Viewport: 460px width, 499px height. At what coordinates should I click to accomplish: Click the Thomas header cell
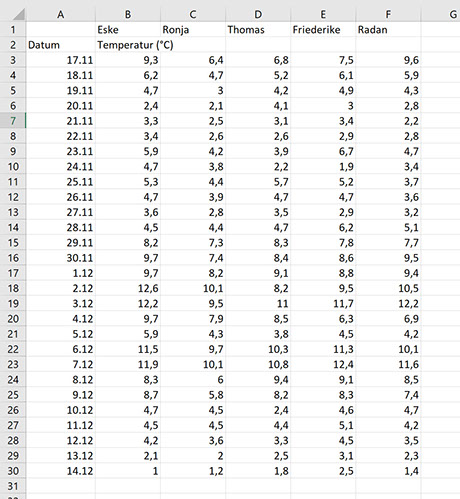click(258, 30)
